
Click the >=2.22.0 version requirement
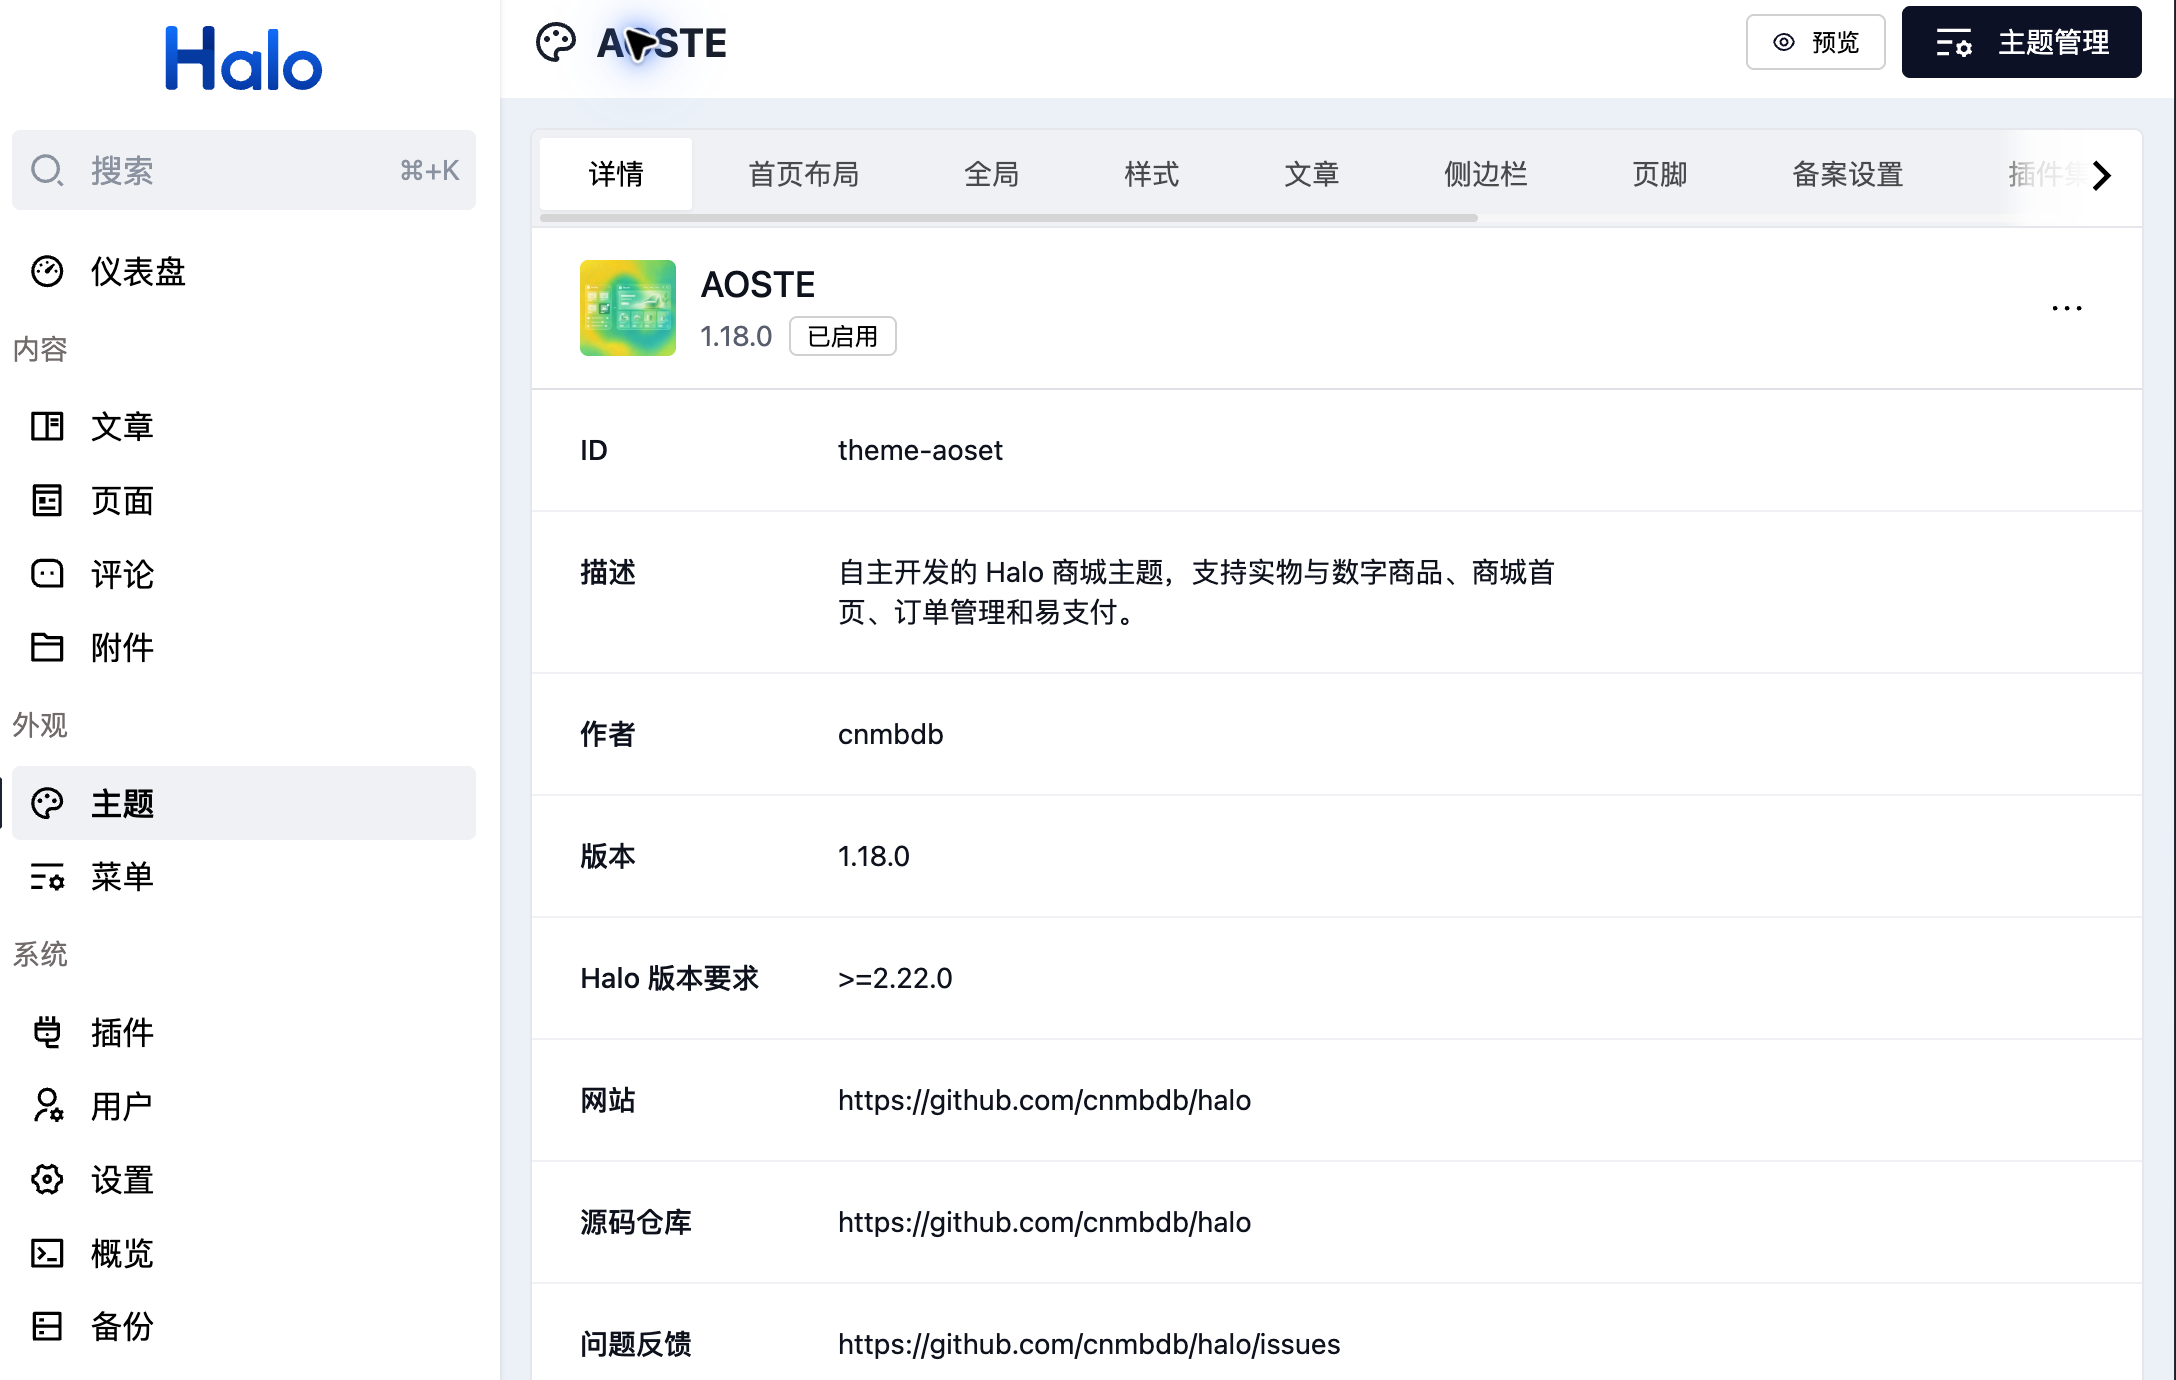click(x=895, y=978)
